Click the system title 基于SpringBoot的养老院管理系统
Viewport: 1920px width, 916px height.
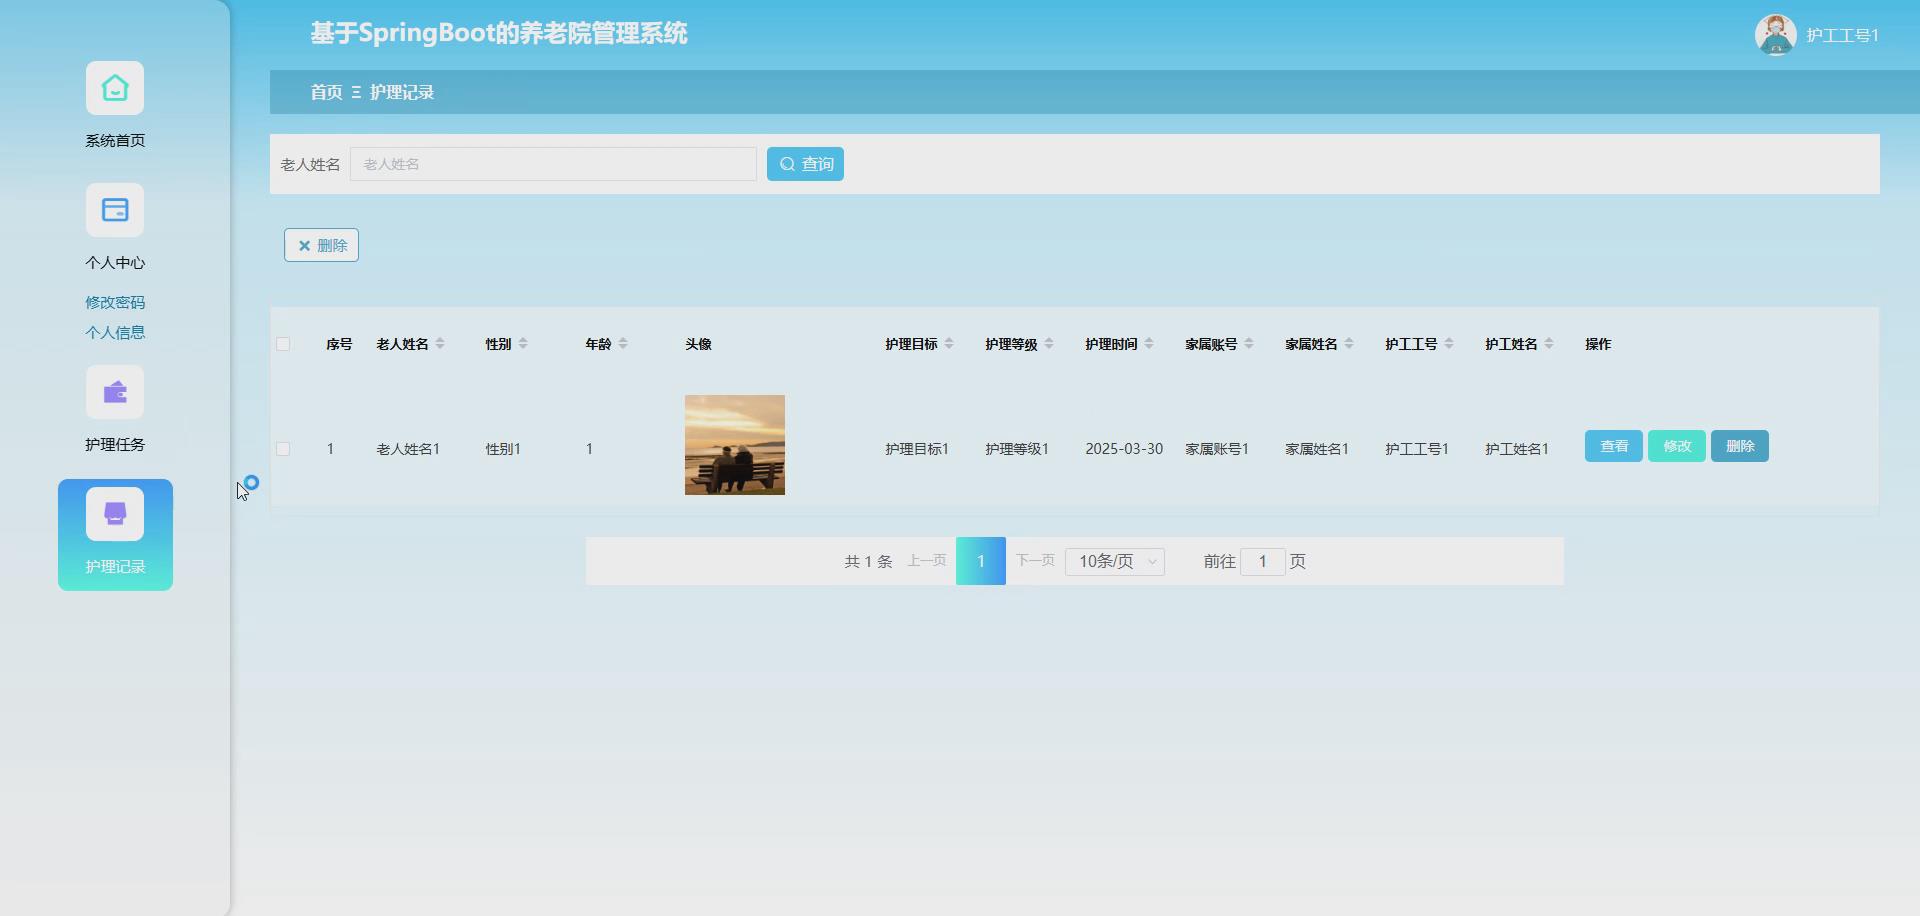point(499,33)
